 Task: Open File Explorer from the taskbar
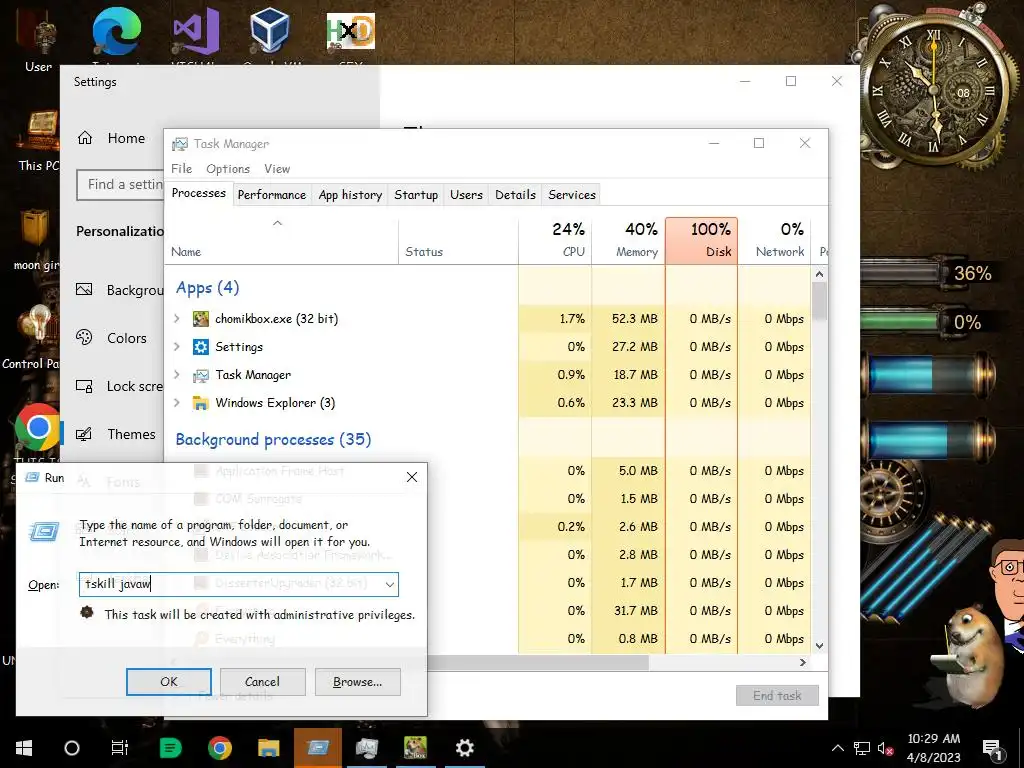pyautogui.click(x=268, y=748)
